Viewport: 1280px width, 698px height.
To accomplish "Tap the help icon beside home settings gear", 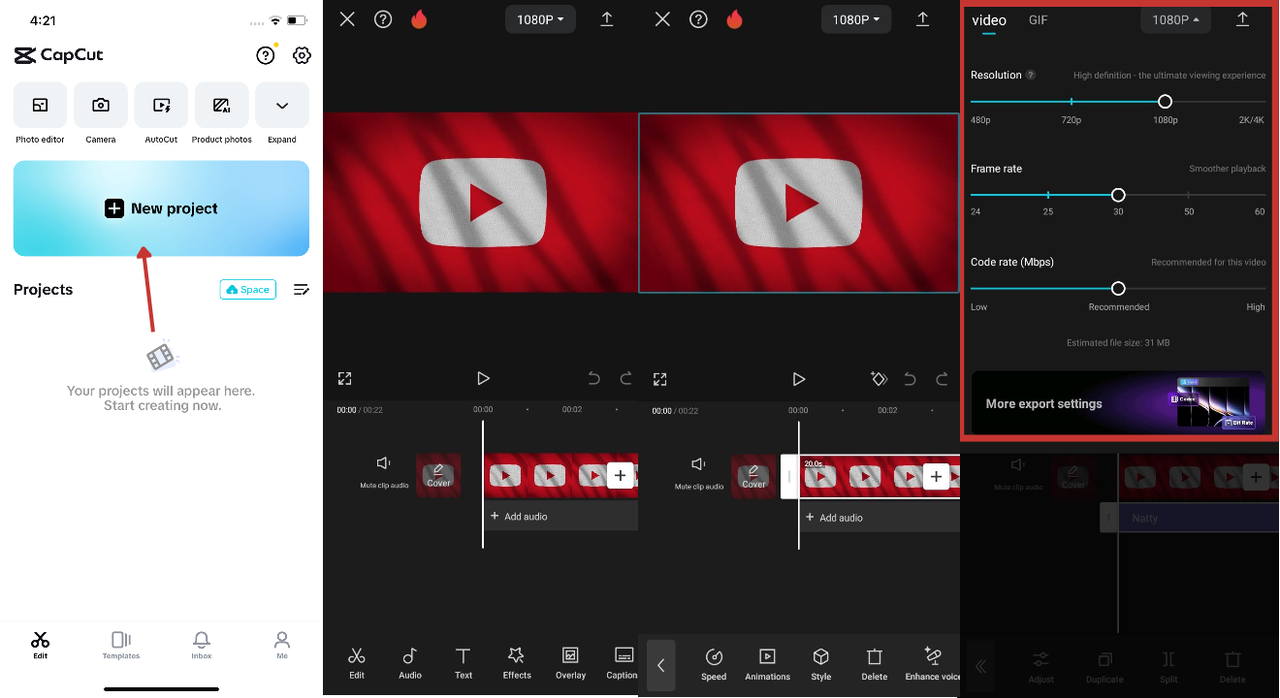I will 265,56.
